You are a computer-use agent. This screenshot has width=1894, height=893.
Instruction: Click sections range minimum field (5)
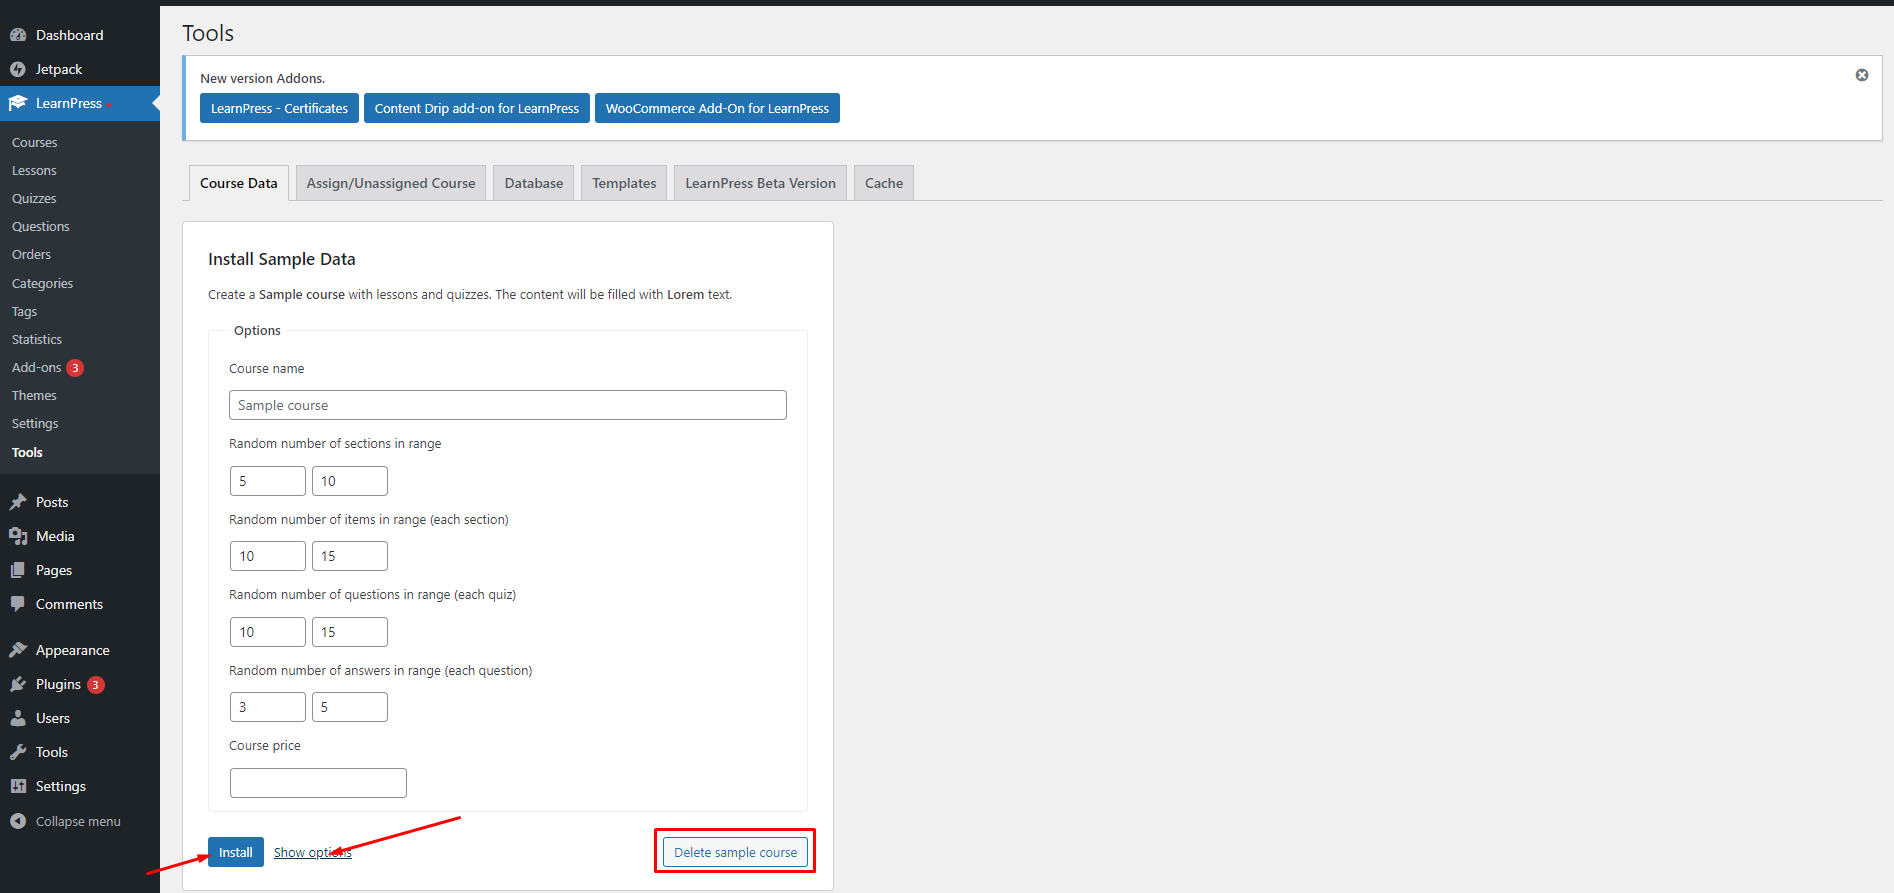click(x=268, y=481)
